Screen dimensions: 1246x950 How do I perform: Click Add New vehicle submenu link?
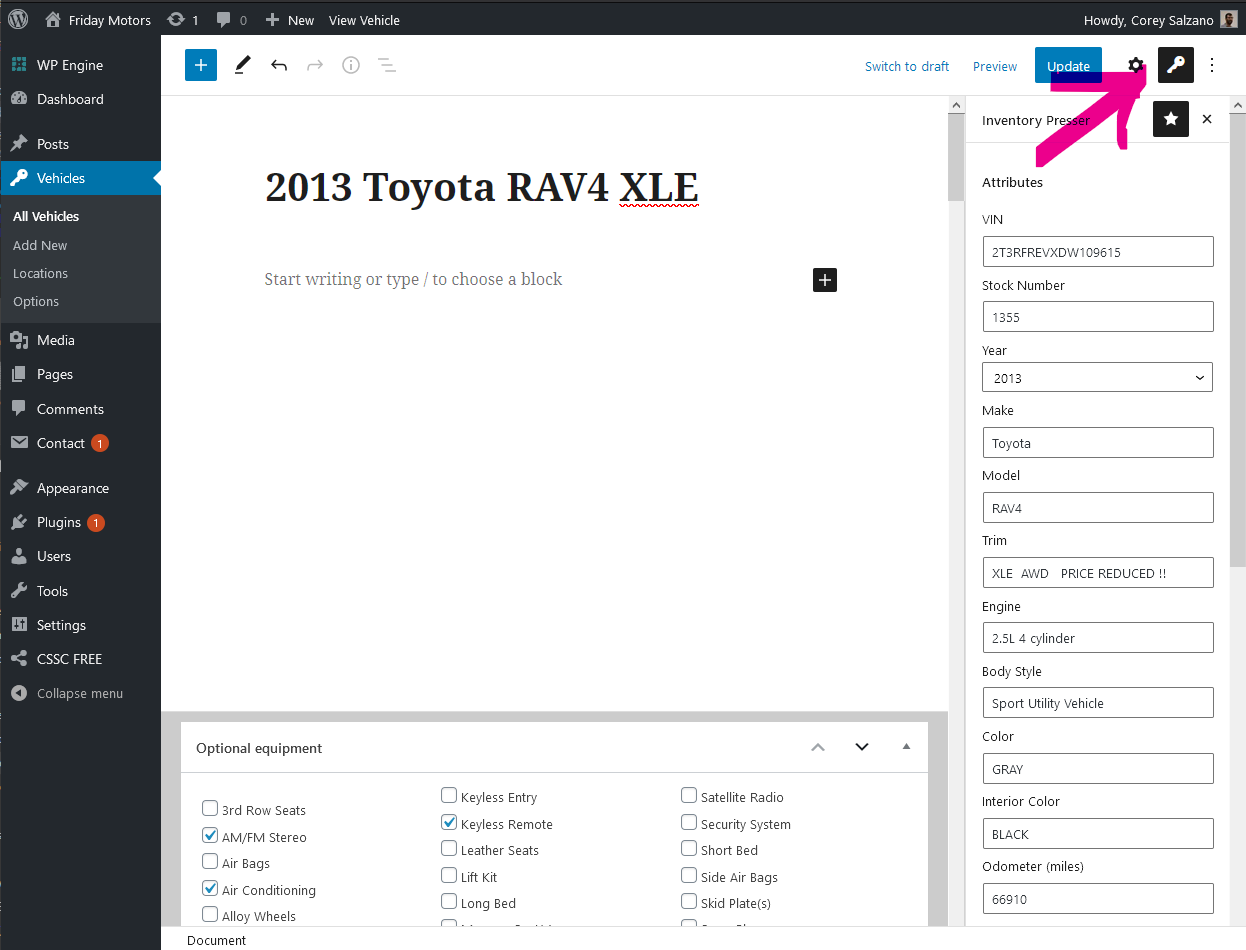tap(40, 245)
